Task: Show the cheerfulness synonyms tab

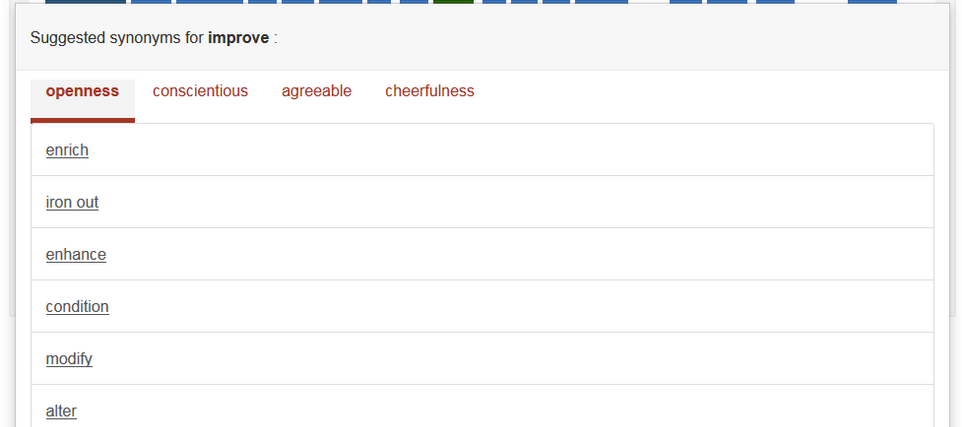Action: click(429, 91)
